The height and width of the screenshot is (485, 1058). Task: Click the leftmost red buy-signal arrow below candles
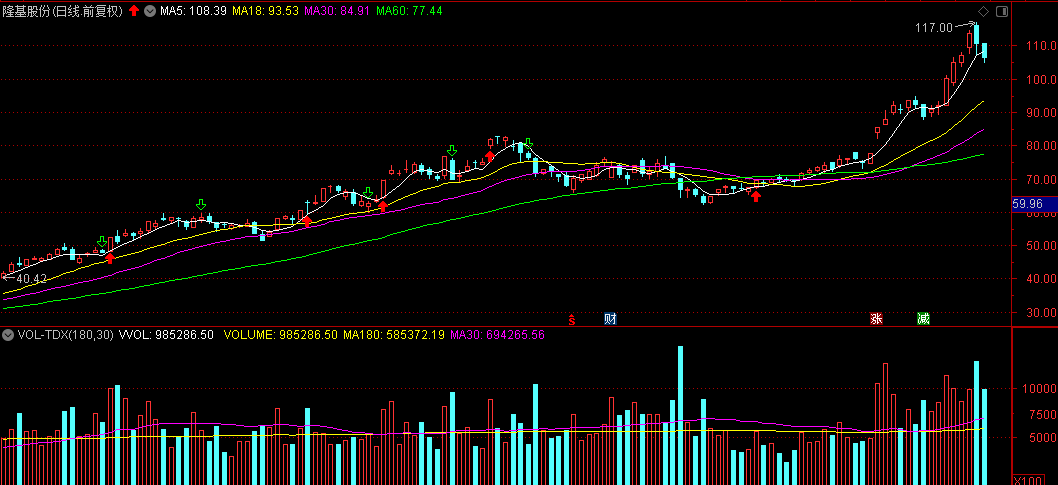coord(109,258)
